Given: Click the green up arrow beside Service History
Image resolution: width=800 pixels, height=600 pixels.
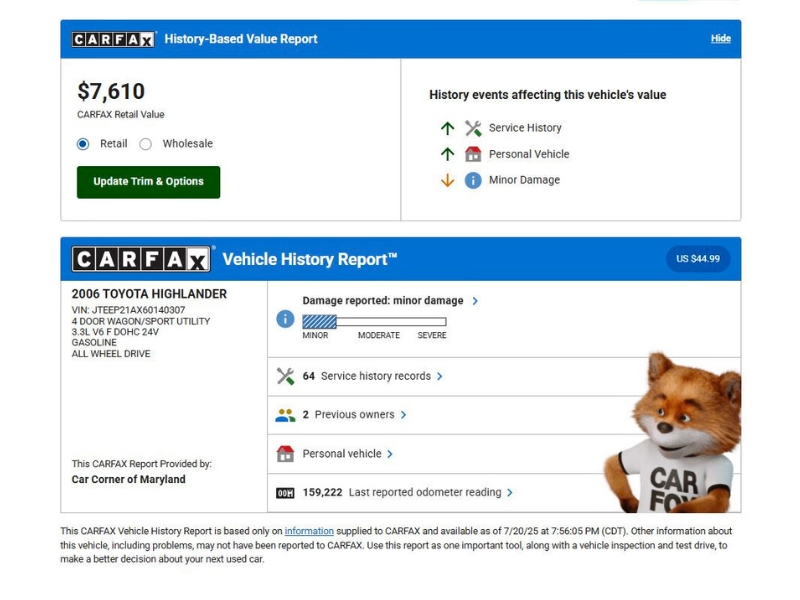Looking at the screenshot, I should (447, 128).
